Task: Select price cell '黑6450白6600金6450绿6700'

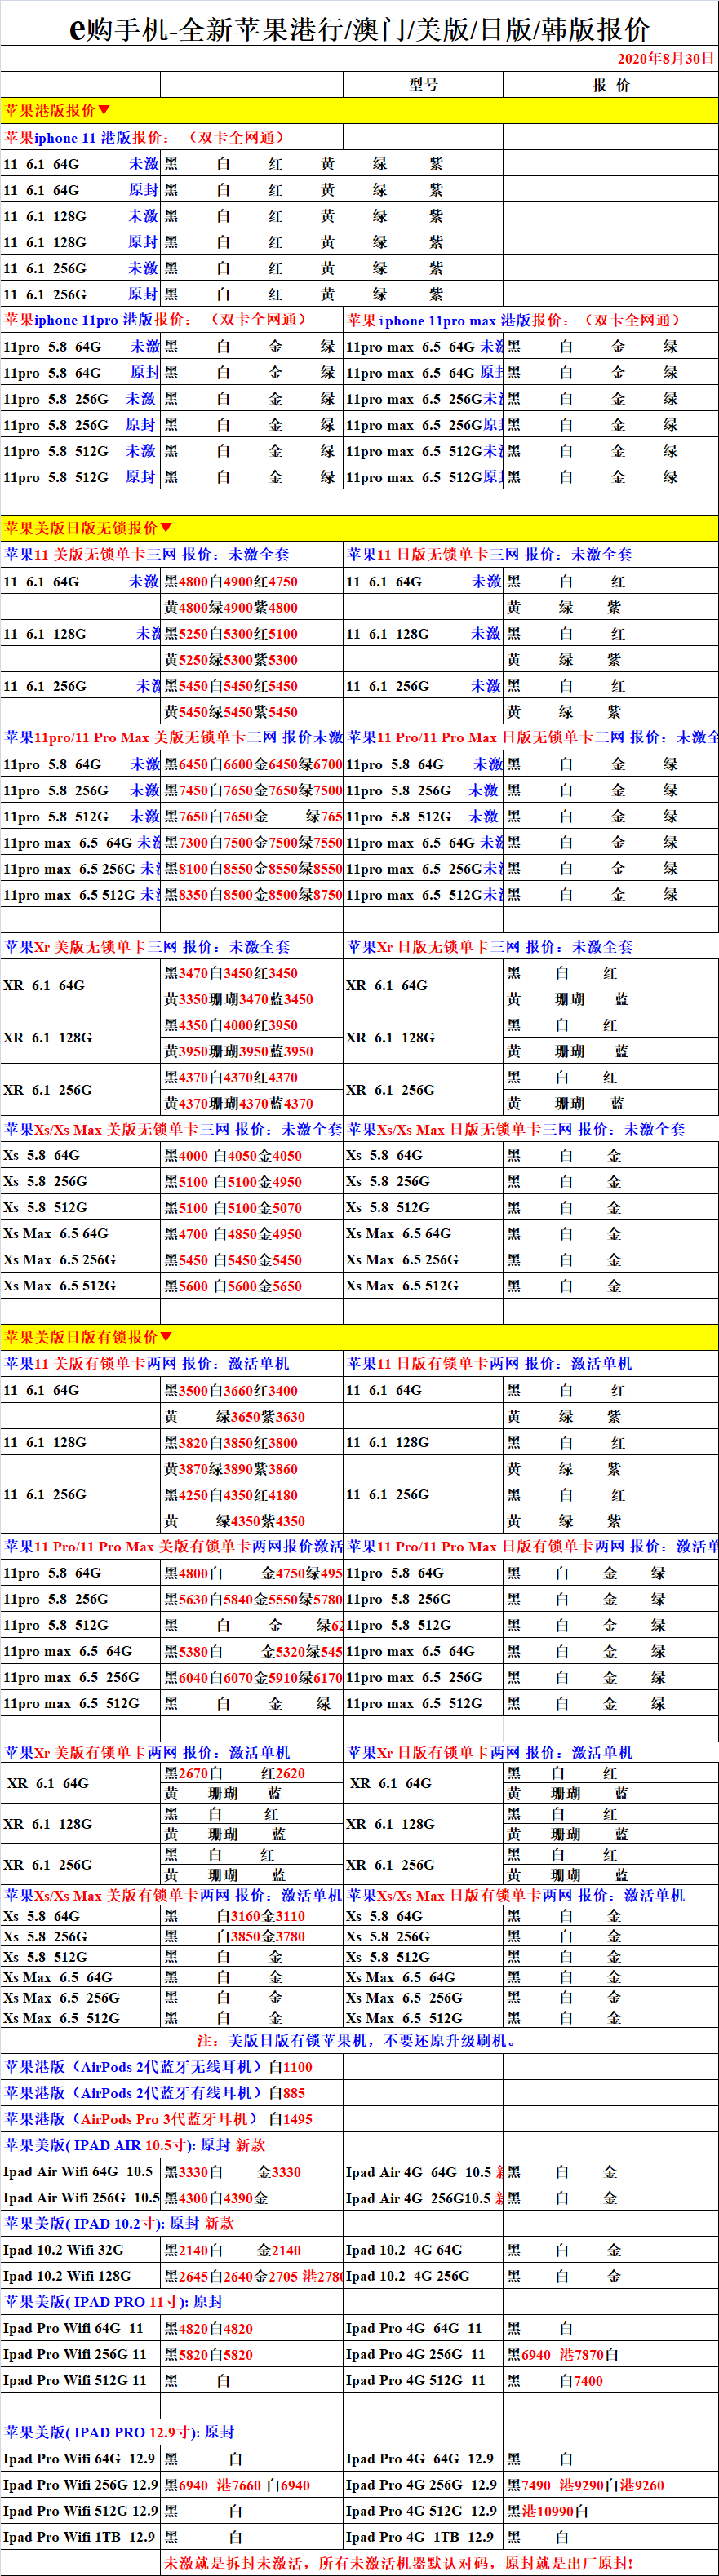Action: 252,764
